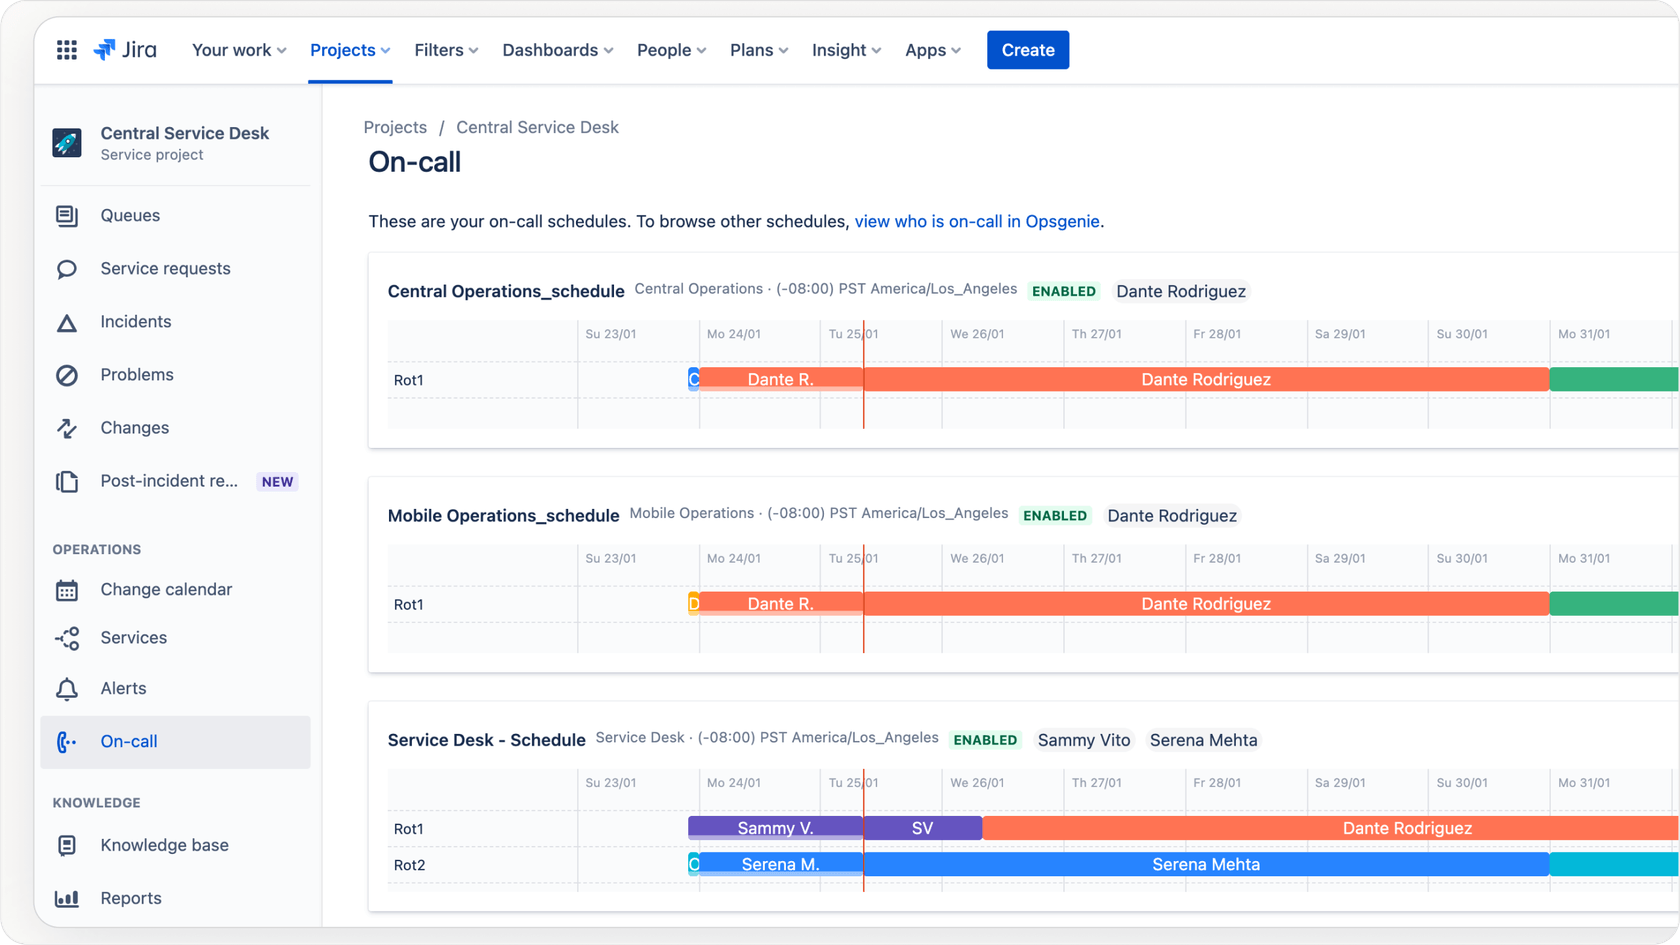This screenshot has width=1680, height=945.
Task: Disable the Service Desk - Schedule
Action: pyautogui.click(x=985, y=740)
